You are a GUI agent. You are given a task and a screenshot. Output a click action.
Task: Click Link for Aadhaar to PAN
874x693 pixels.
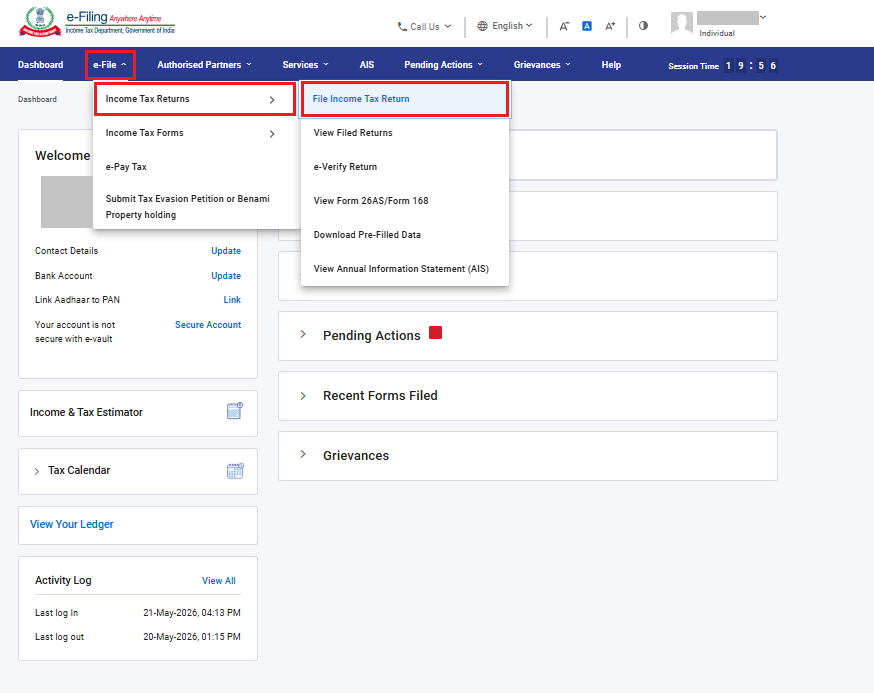[232, 300]
